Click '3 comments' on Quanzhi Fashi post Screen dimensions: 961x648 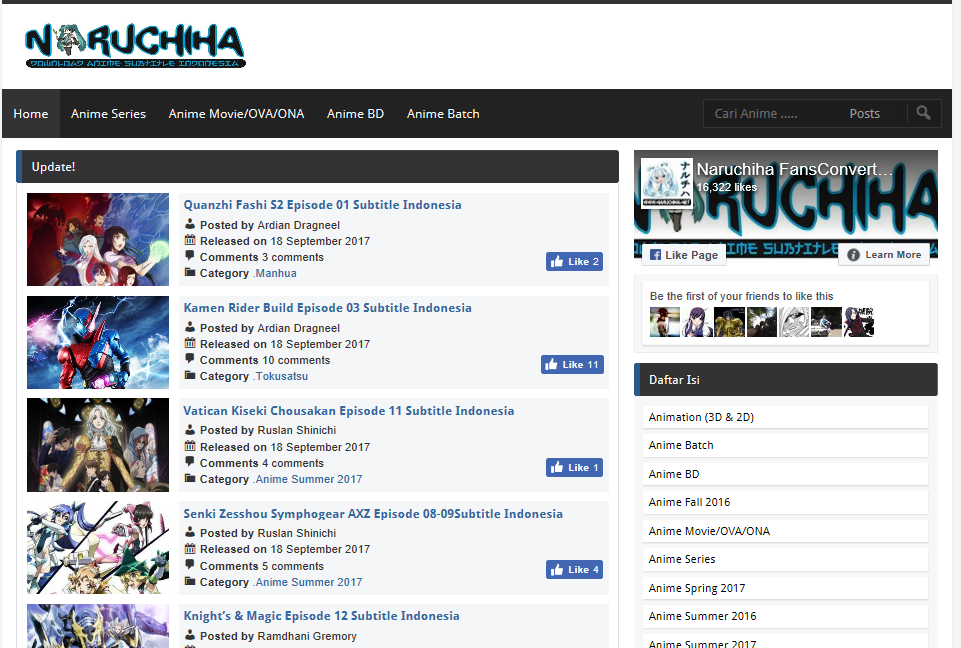[292, 257]
